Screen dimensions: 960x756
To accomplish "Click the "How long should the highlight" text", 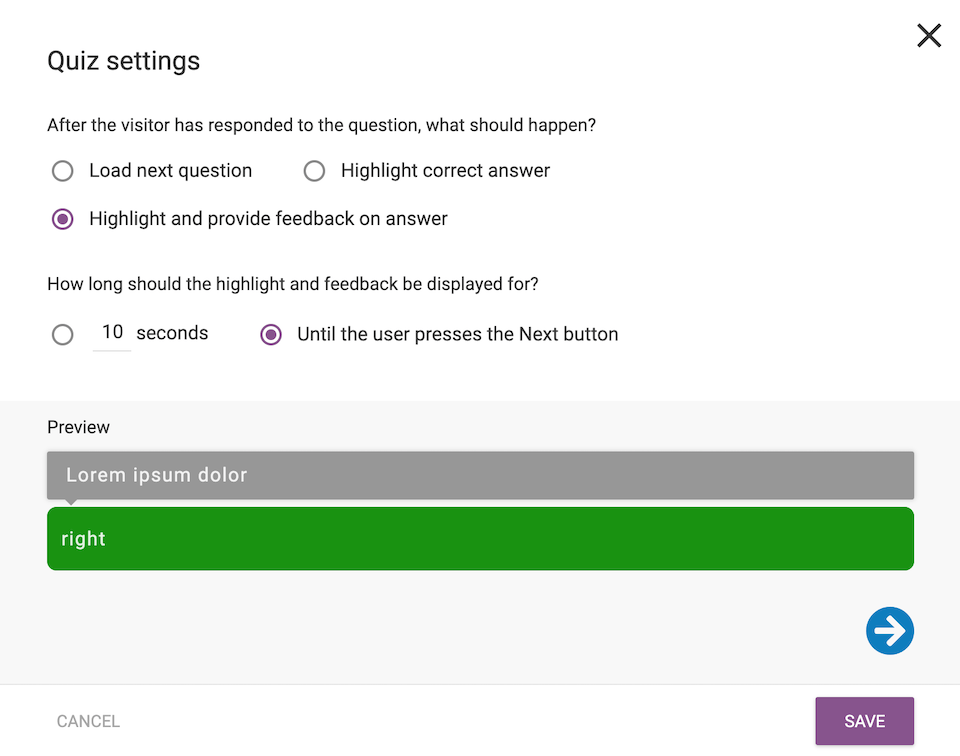I will [293, 284].
